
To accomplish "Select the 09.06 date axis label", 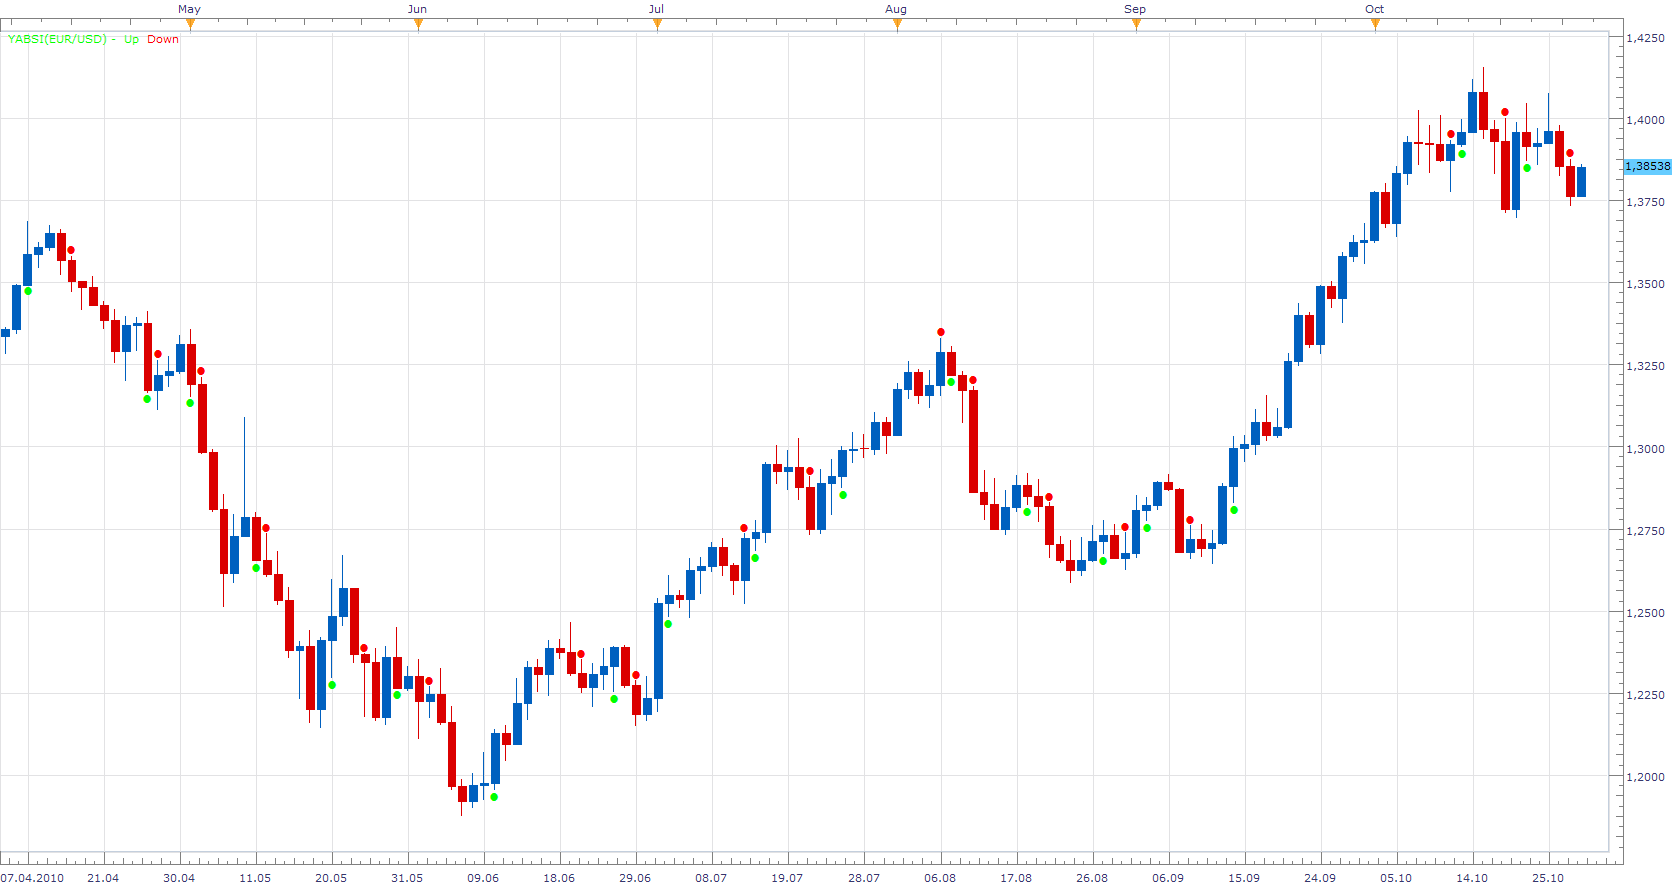I will coord(483,878).
